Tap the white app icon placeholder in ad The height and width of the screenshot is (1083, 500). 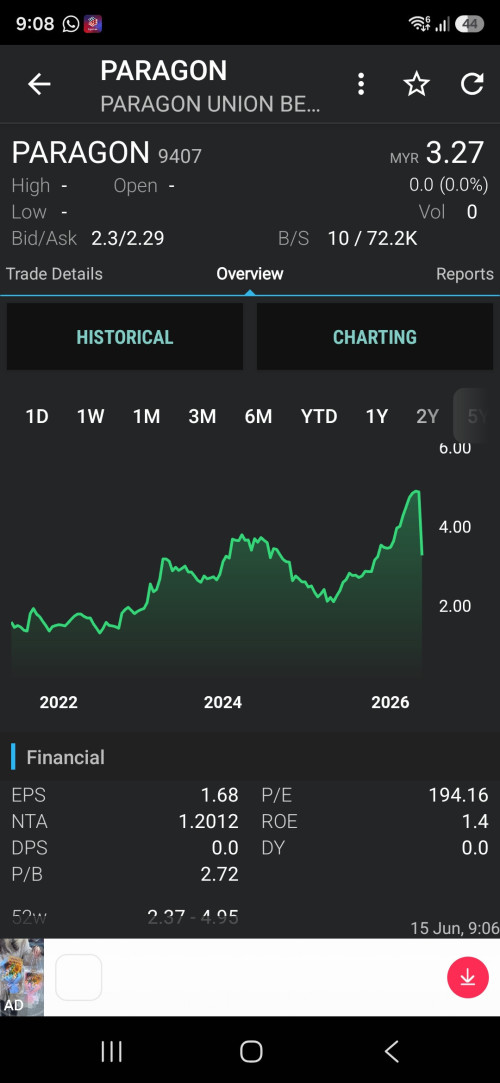point(79,977)
